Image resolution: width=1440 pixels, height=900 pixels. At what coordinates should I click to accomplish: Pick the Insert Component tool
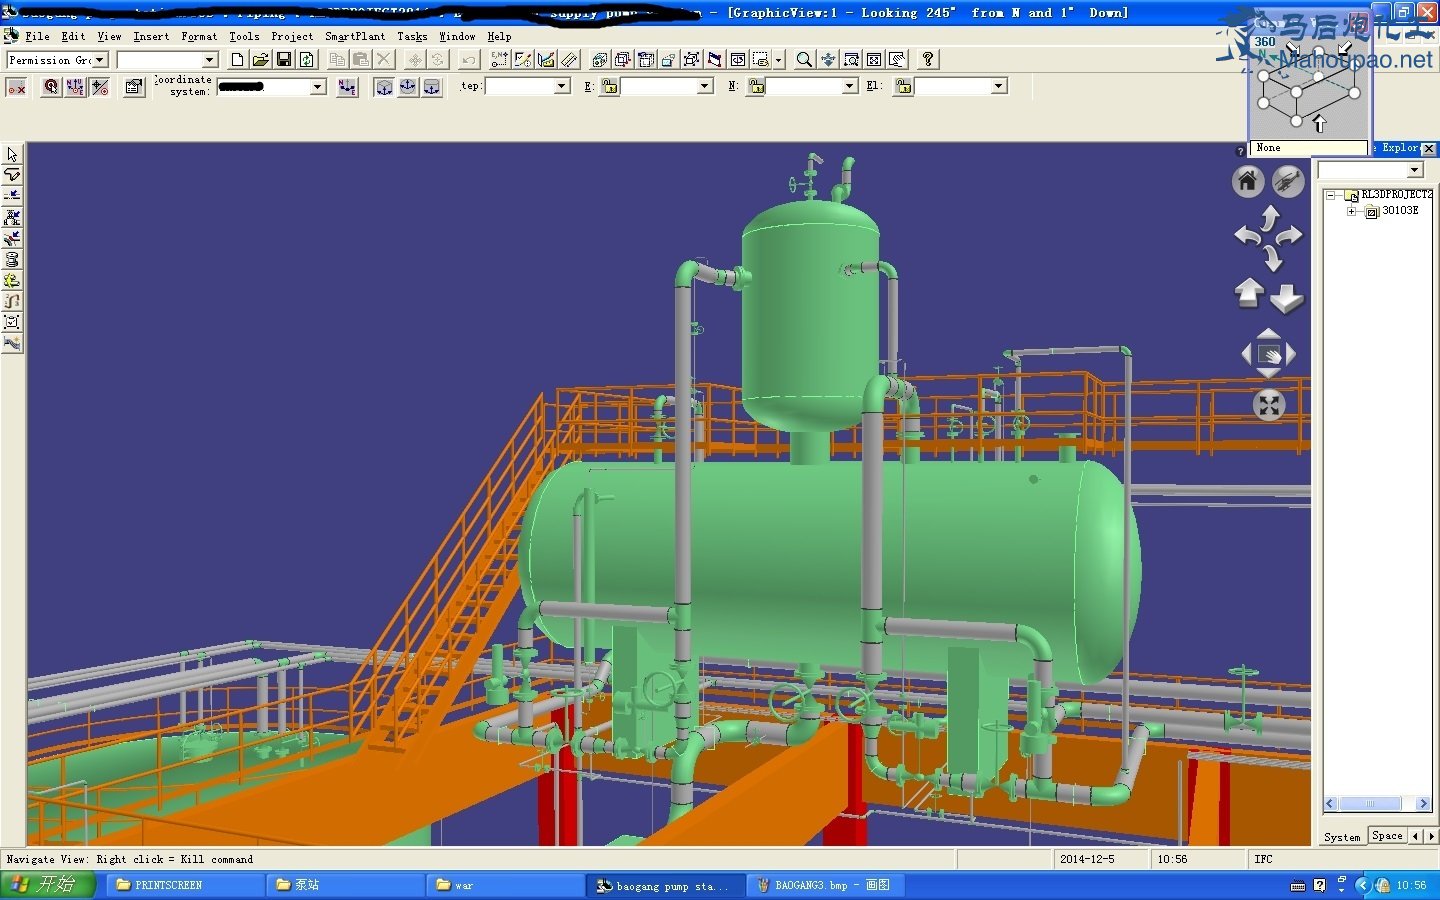click(12, 217)
